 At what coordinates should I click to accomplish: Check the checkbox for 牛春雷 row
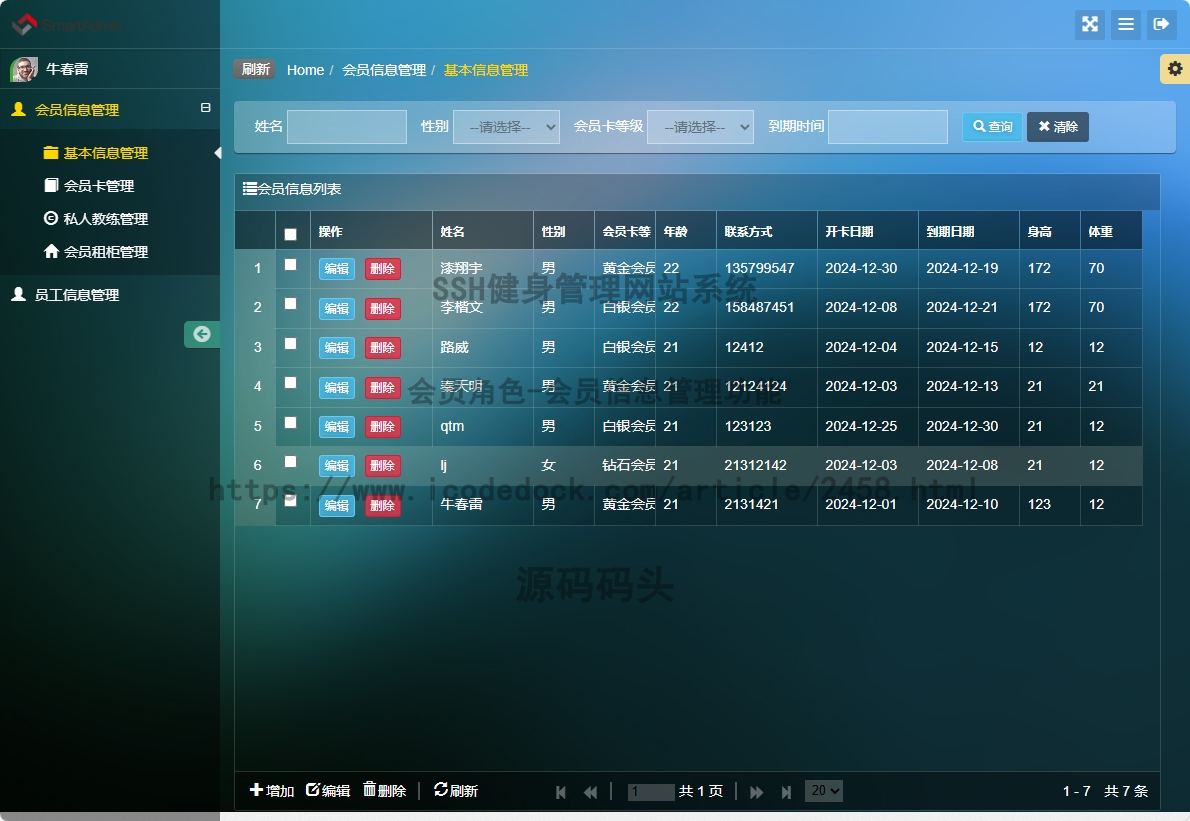pyautogui.click(x=291, y=500)
